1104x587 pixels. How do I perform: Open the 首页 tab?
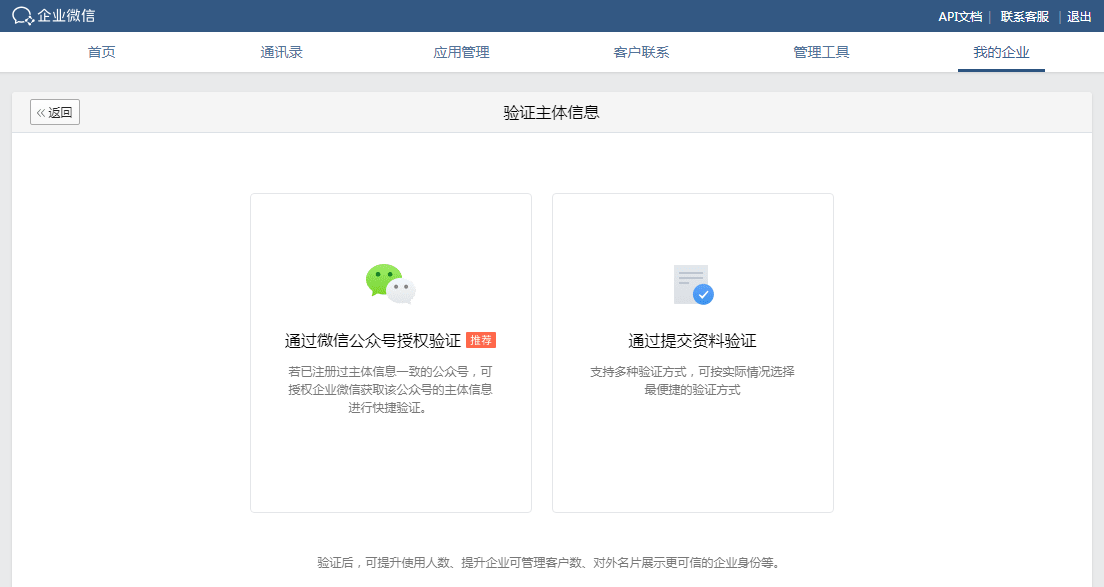(102, 53)
